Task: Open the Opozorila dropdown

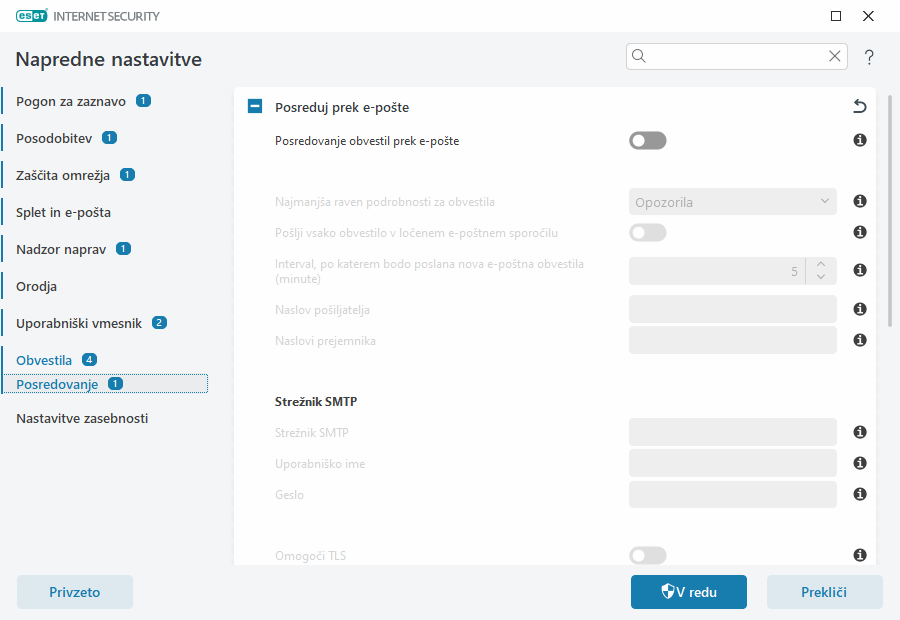Action: [732, 202]
